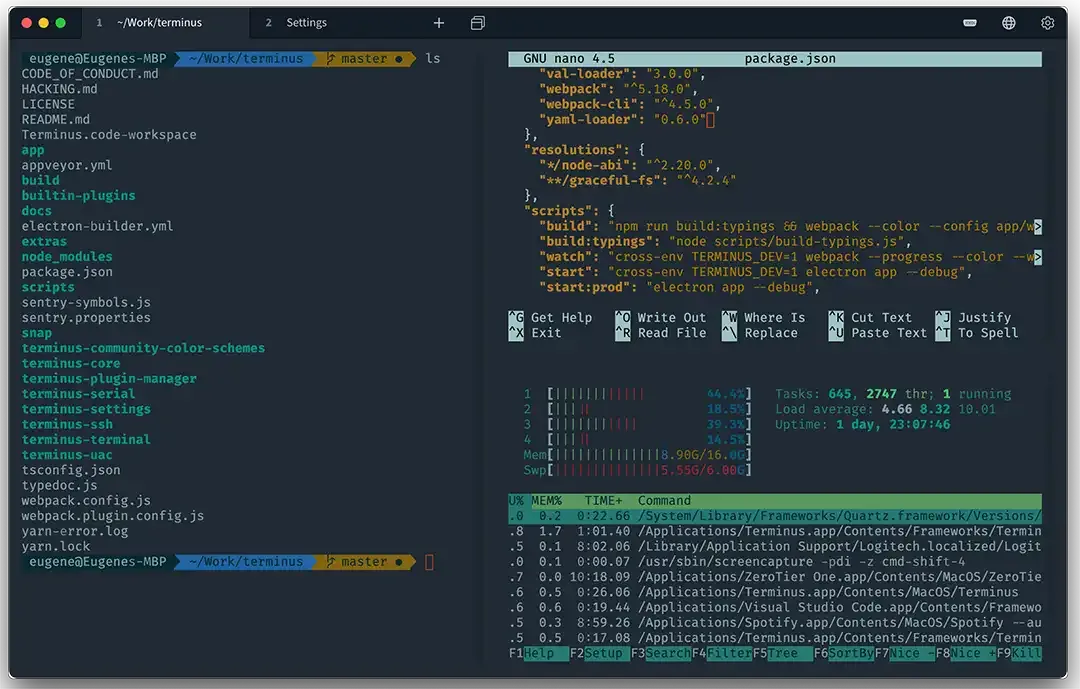Screen dimensions: 1080x689
Task: Click the Load average value in htop
Action: pyautogui.click(x=939, y=409)
